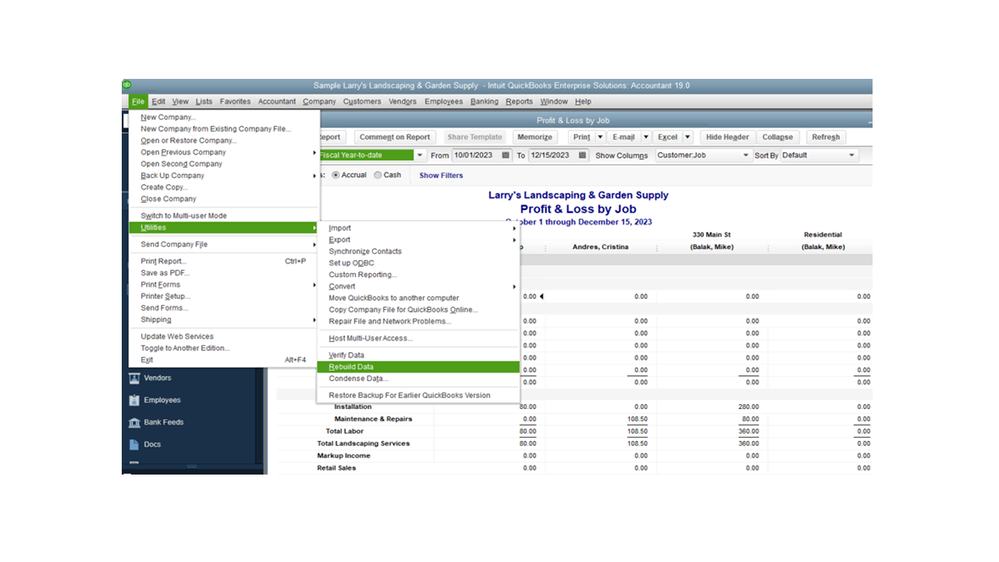Select Copy Company File for QuickBooks Online
The height and width of the screenshot is (562, 999).
[419, 310]
